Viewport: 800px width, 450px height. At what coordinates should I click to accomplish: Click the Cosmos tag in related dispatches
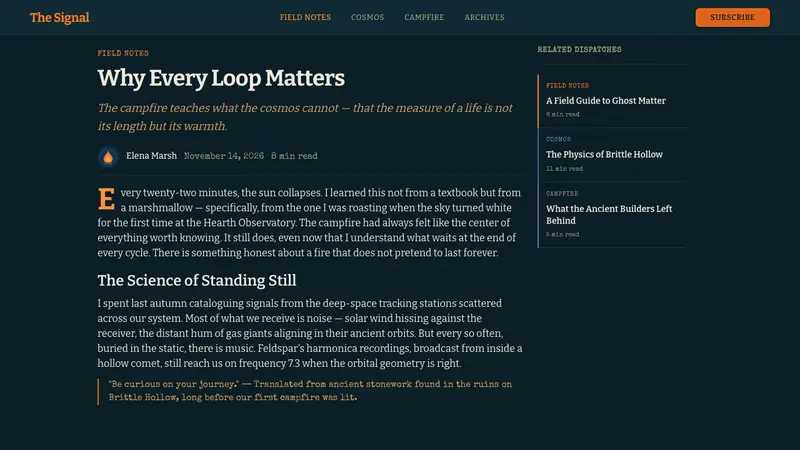(x=558, y=139)
